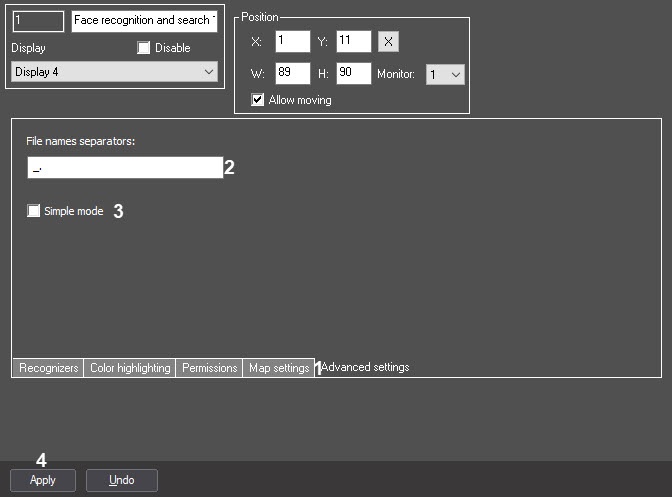Click the X reset button next to Y field
This screenshot has width=672, height=497.
click(x=390, y=42)
